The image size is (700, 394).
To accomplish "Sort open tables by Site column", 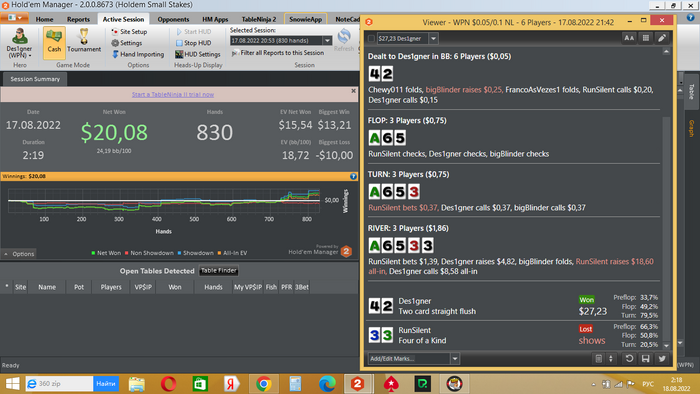I will (x=21, y=287).
